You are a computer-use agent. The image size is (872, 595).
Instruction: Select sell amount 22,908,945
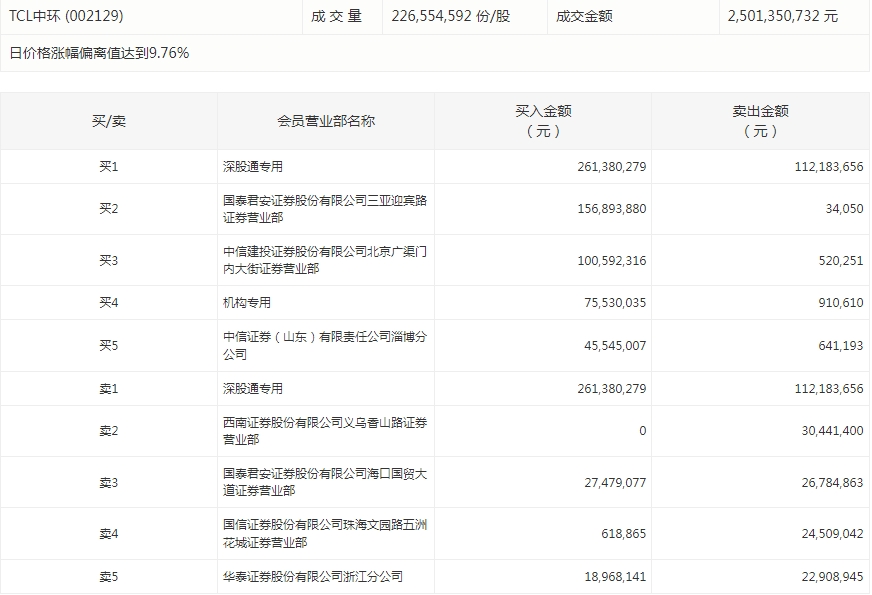point(832,577)
